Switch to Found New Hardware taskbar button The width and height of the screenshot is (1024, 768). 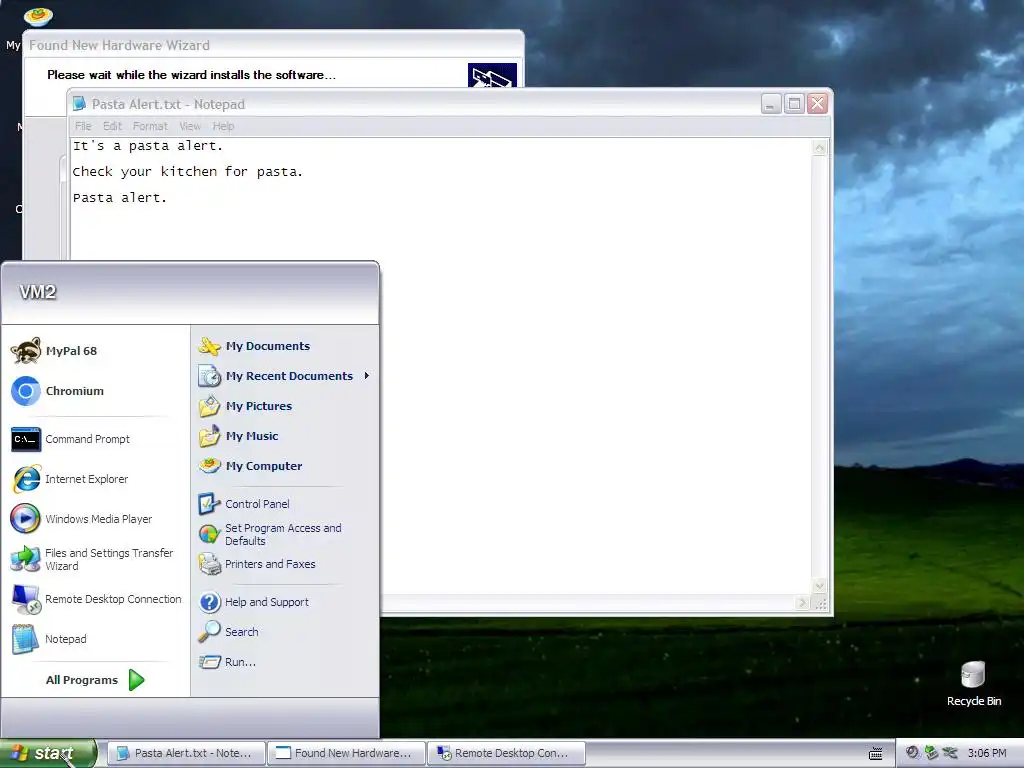point(346,753)
